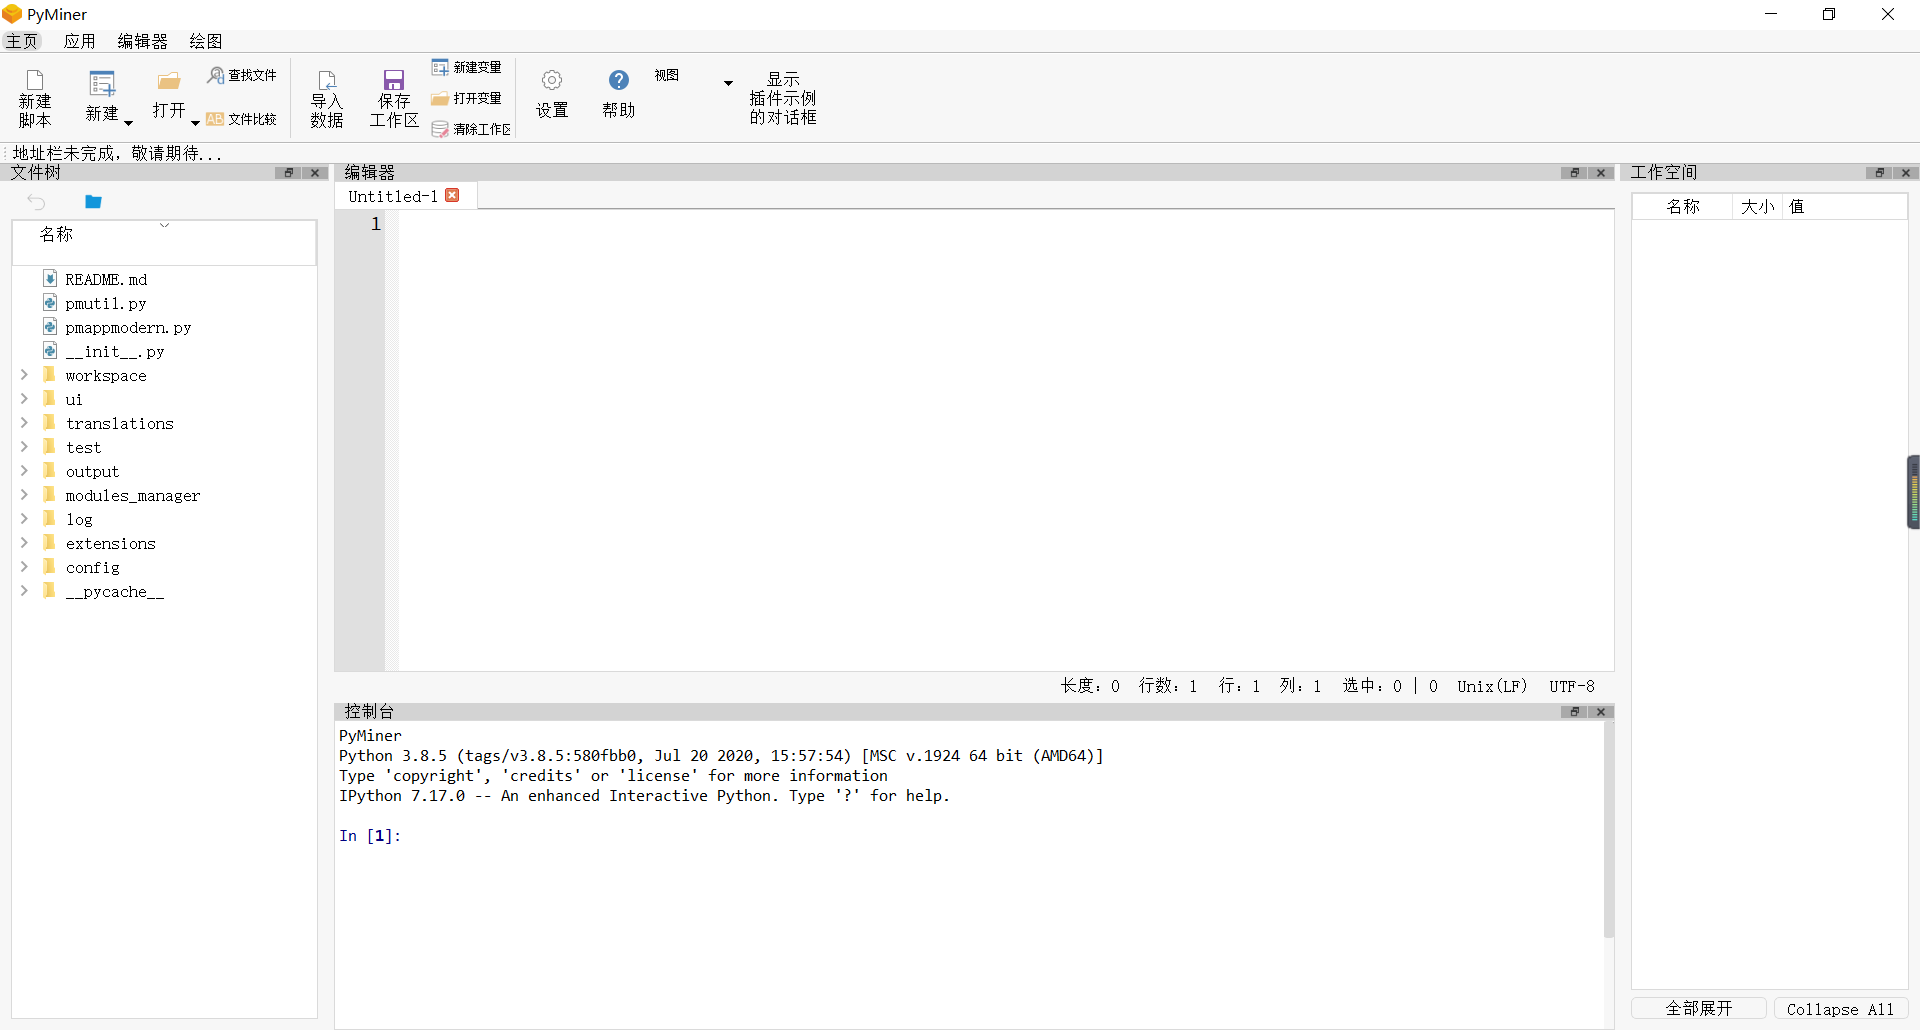Expand the extensions folder

(x=24, y=543)
